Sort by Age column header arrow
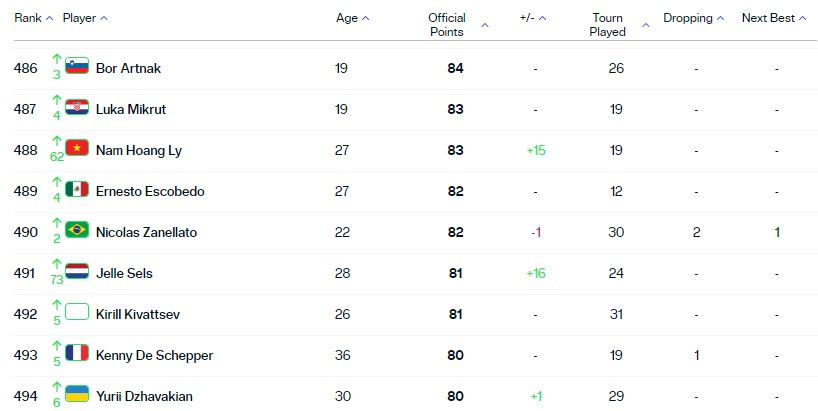The image size is (818, 411). 365,18
